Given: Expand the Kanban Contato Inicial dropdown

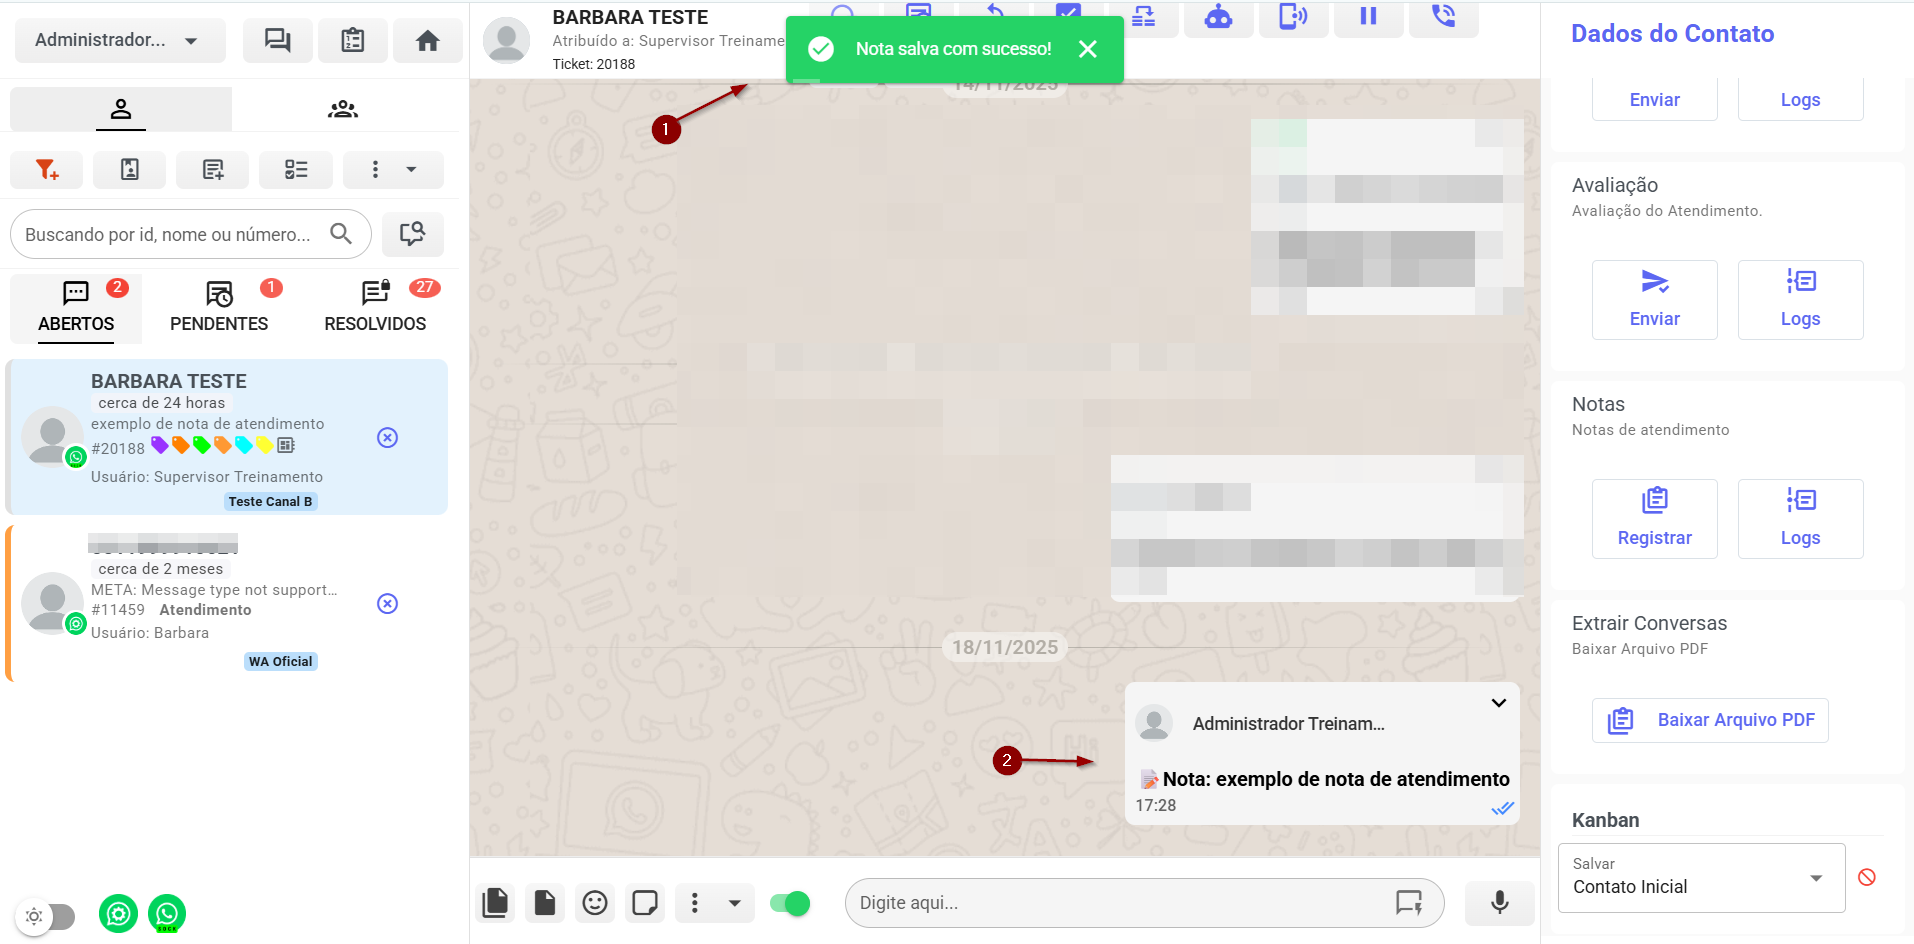Looking at the screenshot, I should (x=1815, y=878).
